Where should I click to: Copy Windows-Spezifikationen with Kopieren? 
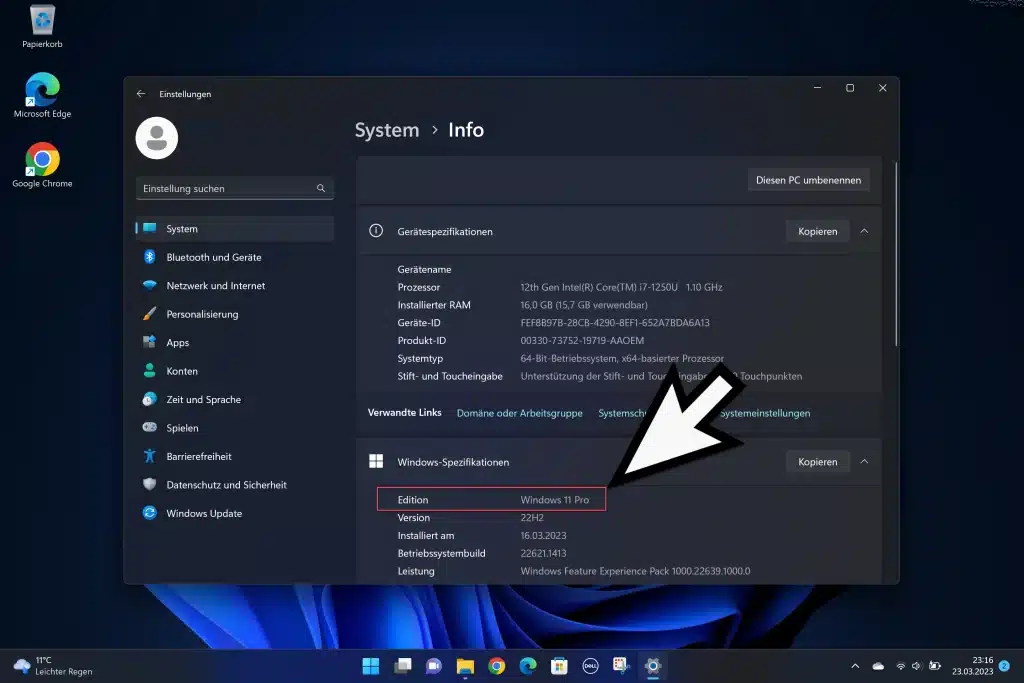pyautogui.click(x=818, y=462)
